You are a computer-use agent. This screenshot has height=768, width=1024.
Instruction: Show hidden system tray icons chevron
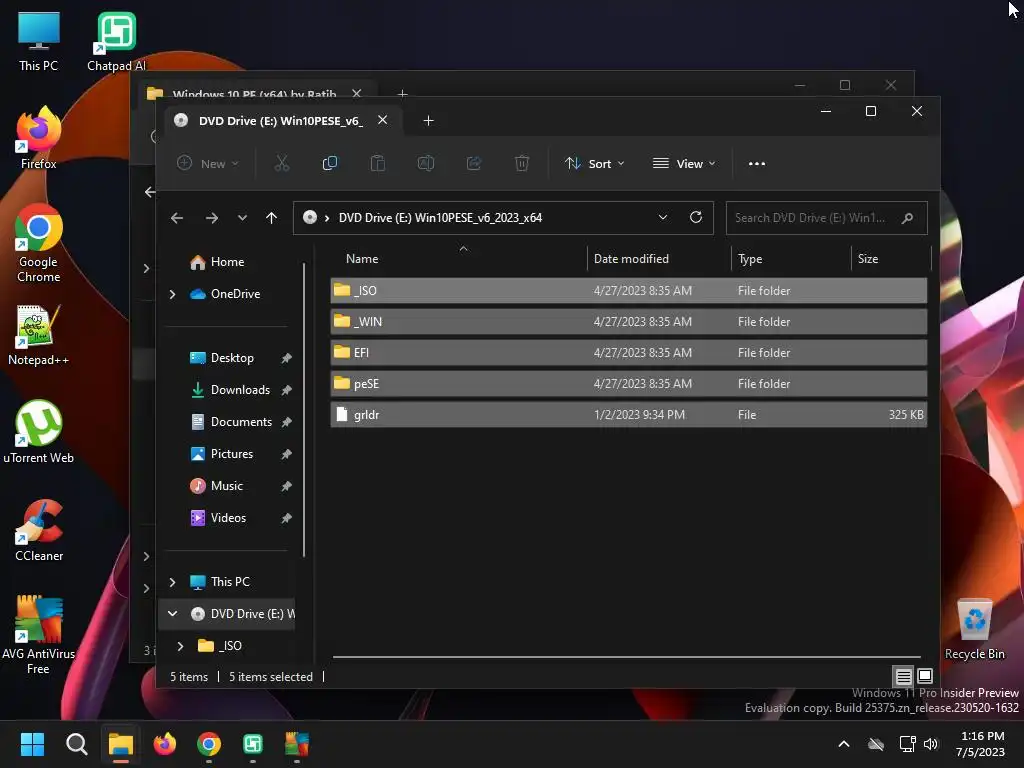pyautogui.click(x=844, y=744)
